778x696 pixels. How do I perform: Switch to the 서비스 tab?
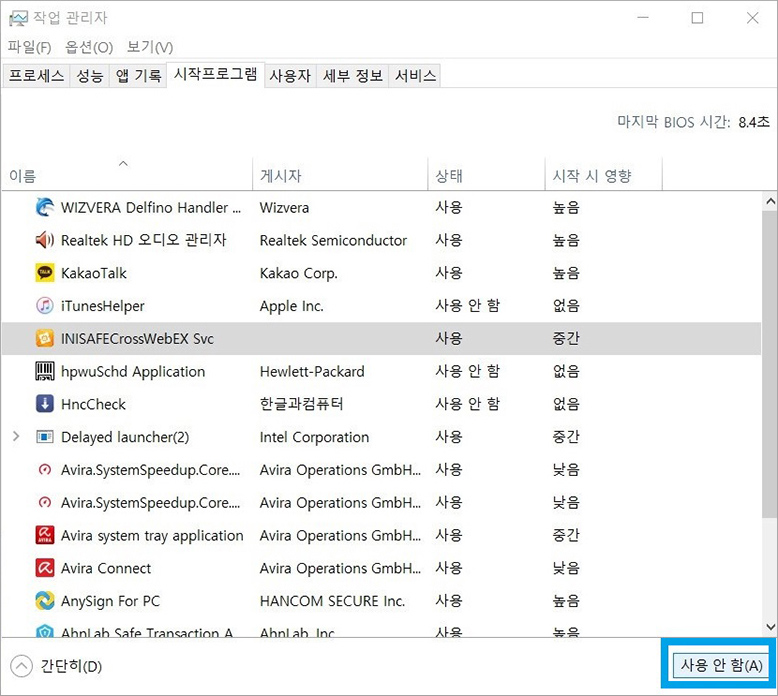coord(415,75)
